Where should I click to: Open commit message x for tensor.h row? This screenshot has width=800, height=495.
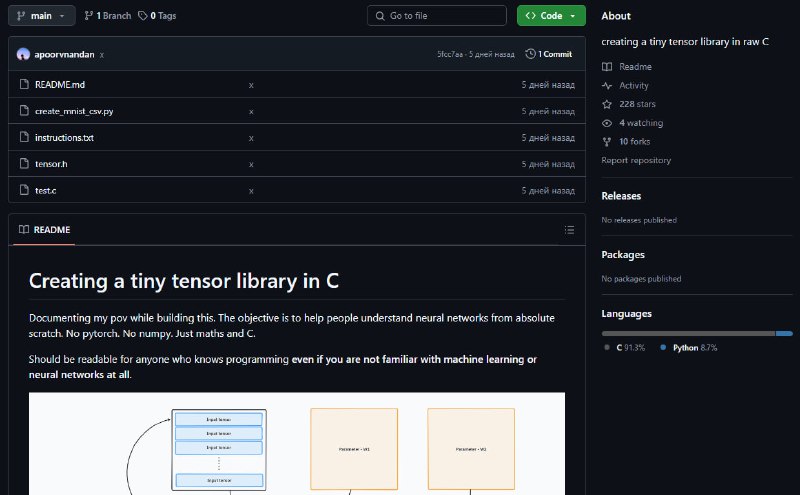[251, 164]
